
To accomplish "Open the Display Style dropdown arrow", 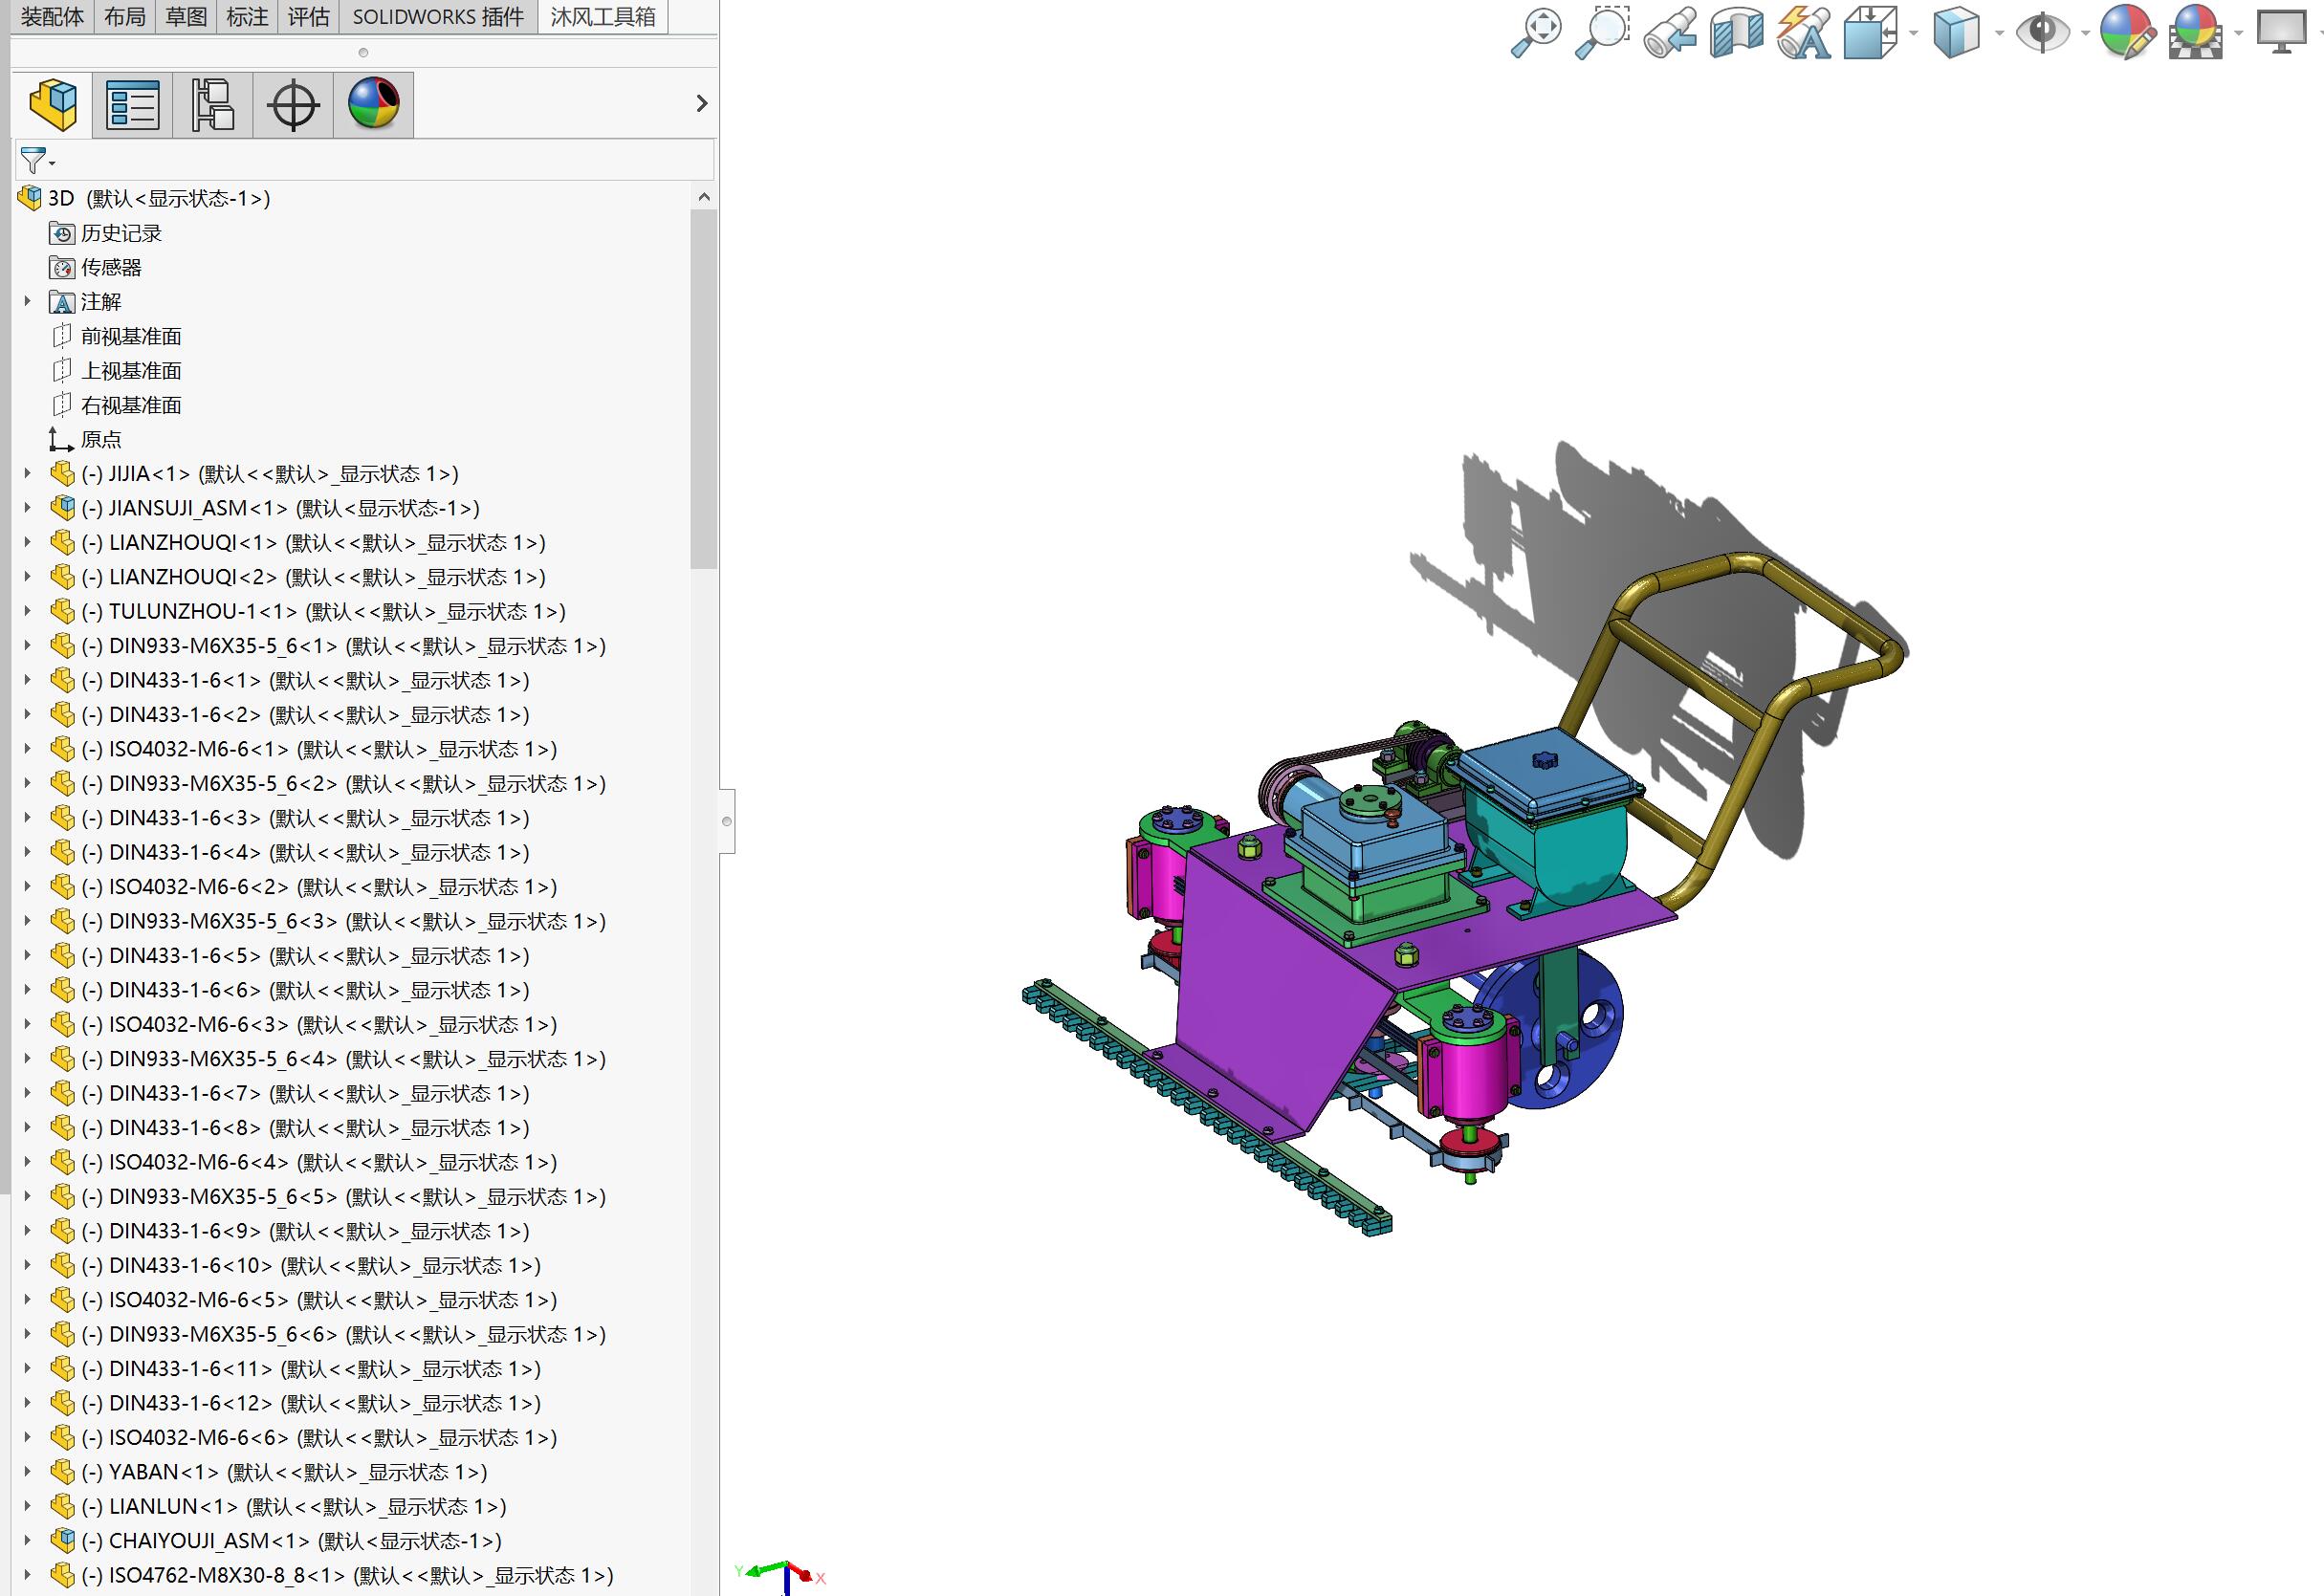I will [x=1999, y=33].
